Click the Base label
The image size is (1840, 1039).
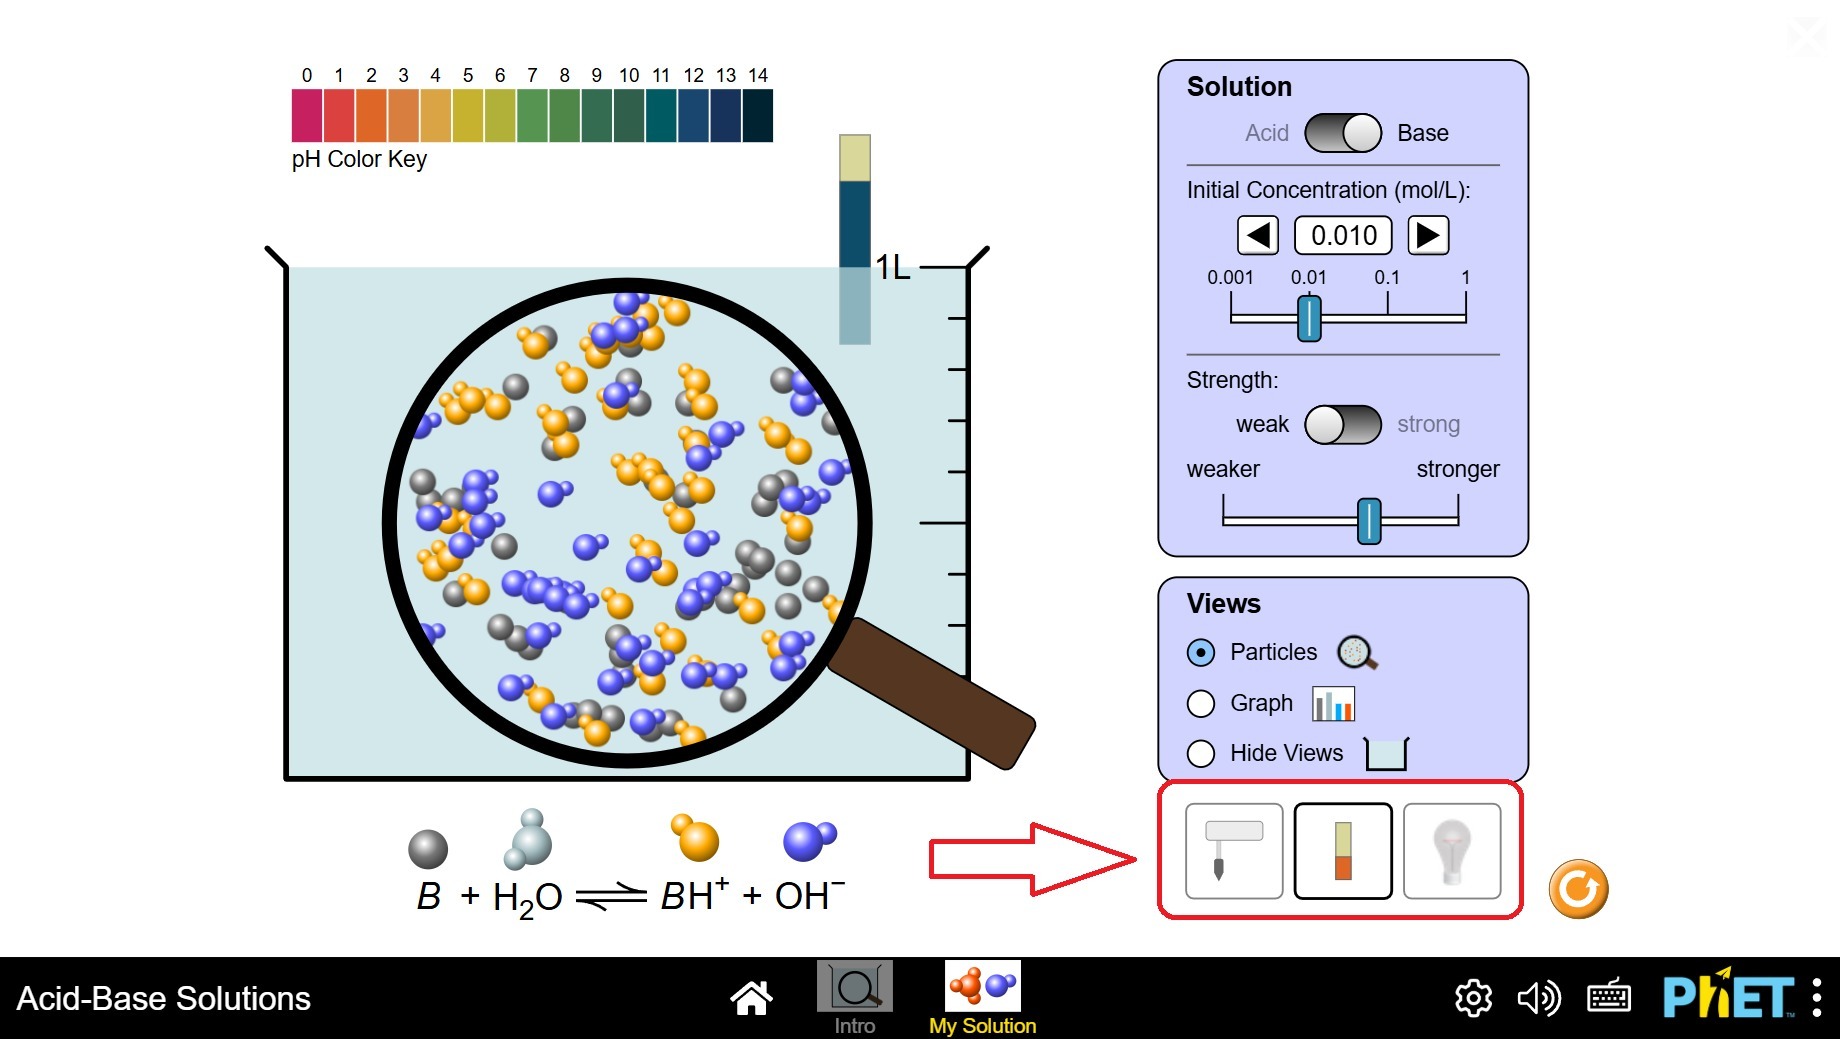tap(1423, 133)
